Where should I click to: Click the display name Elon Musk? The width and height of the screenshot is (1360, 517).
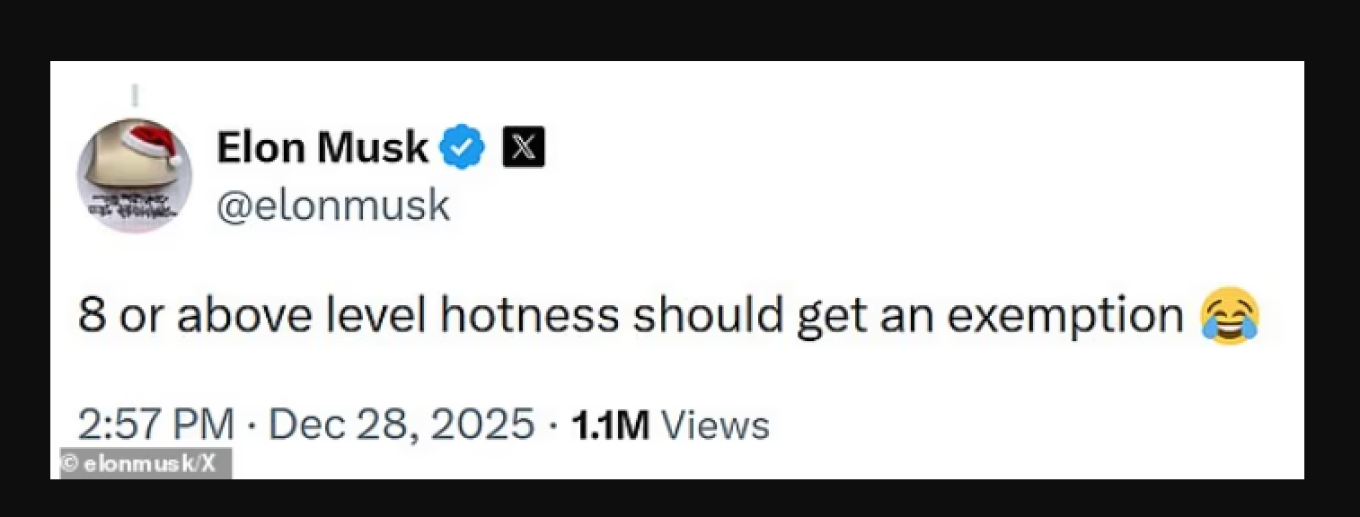coord(322,148)
